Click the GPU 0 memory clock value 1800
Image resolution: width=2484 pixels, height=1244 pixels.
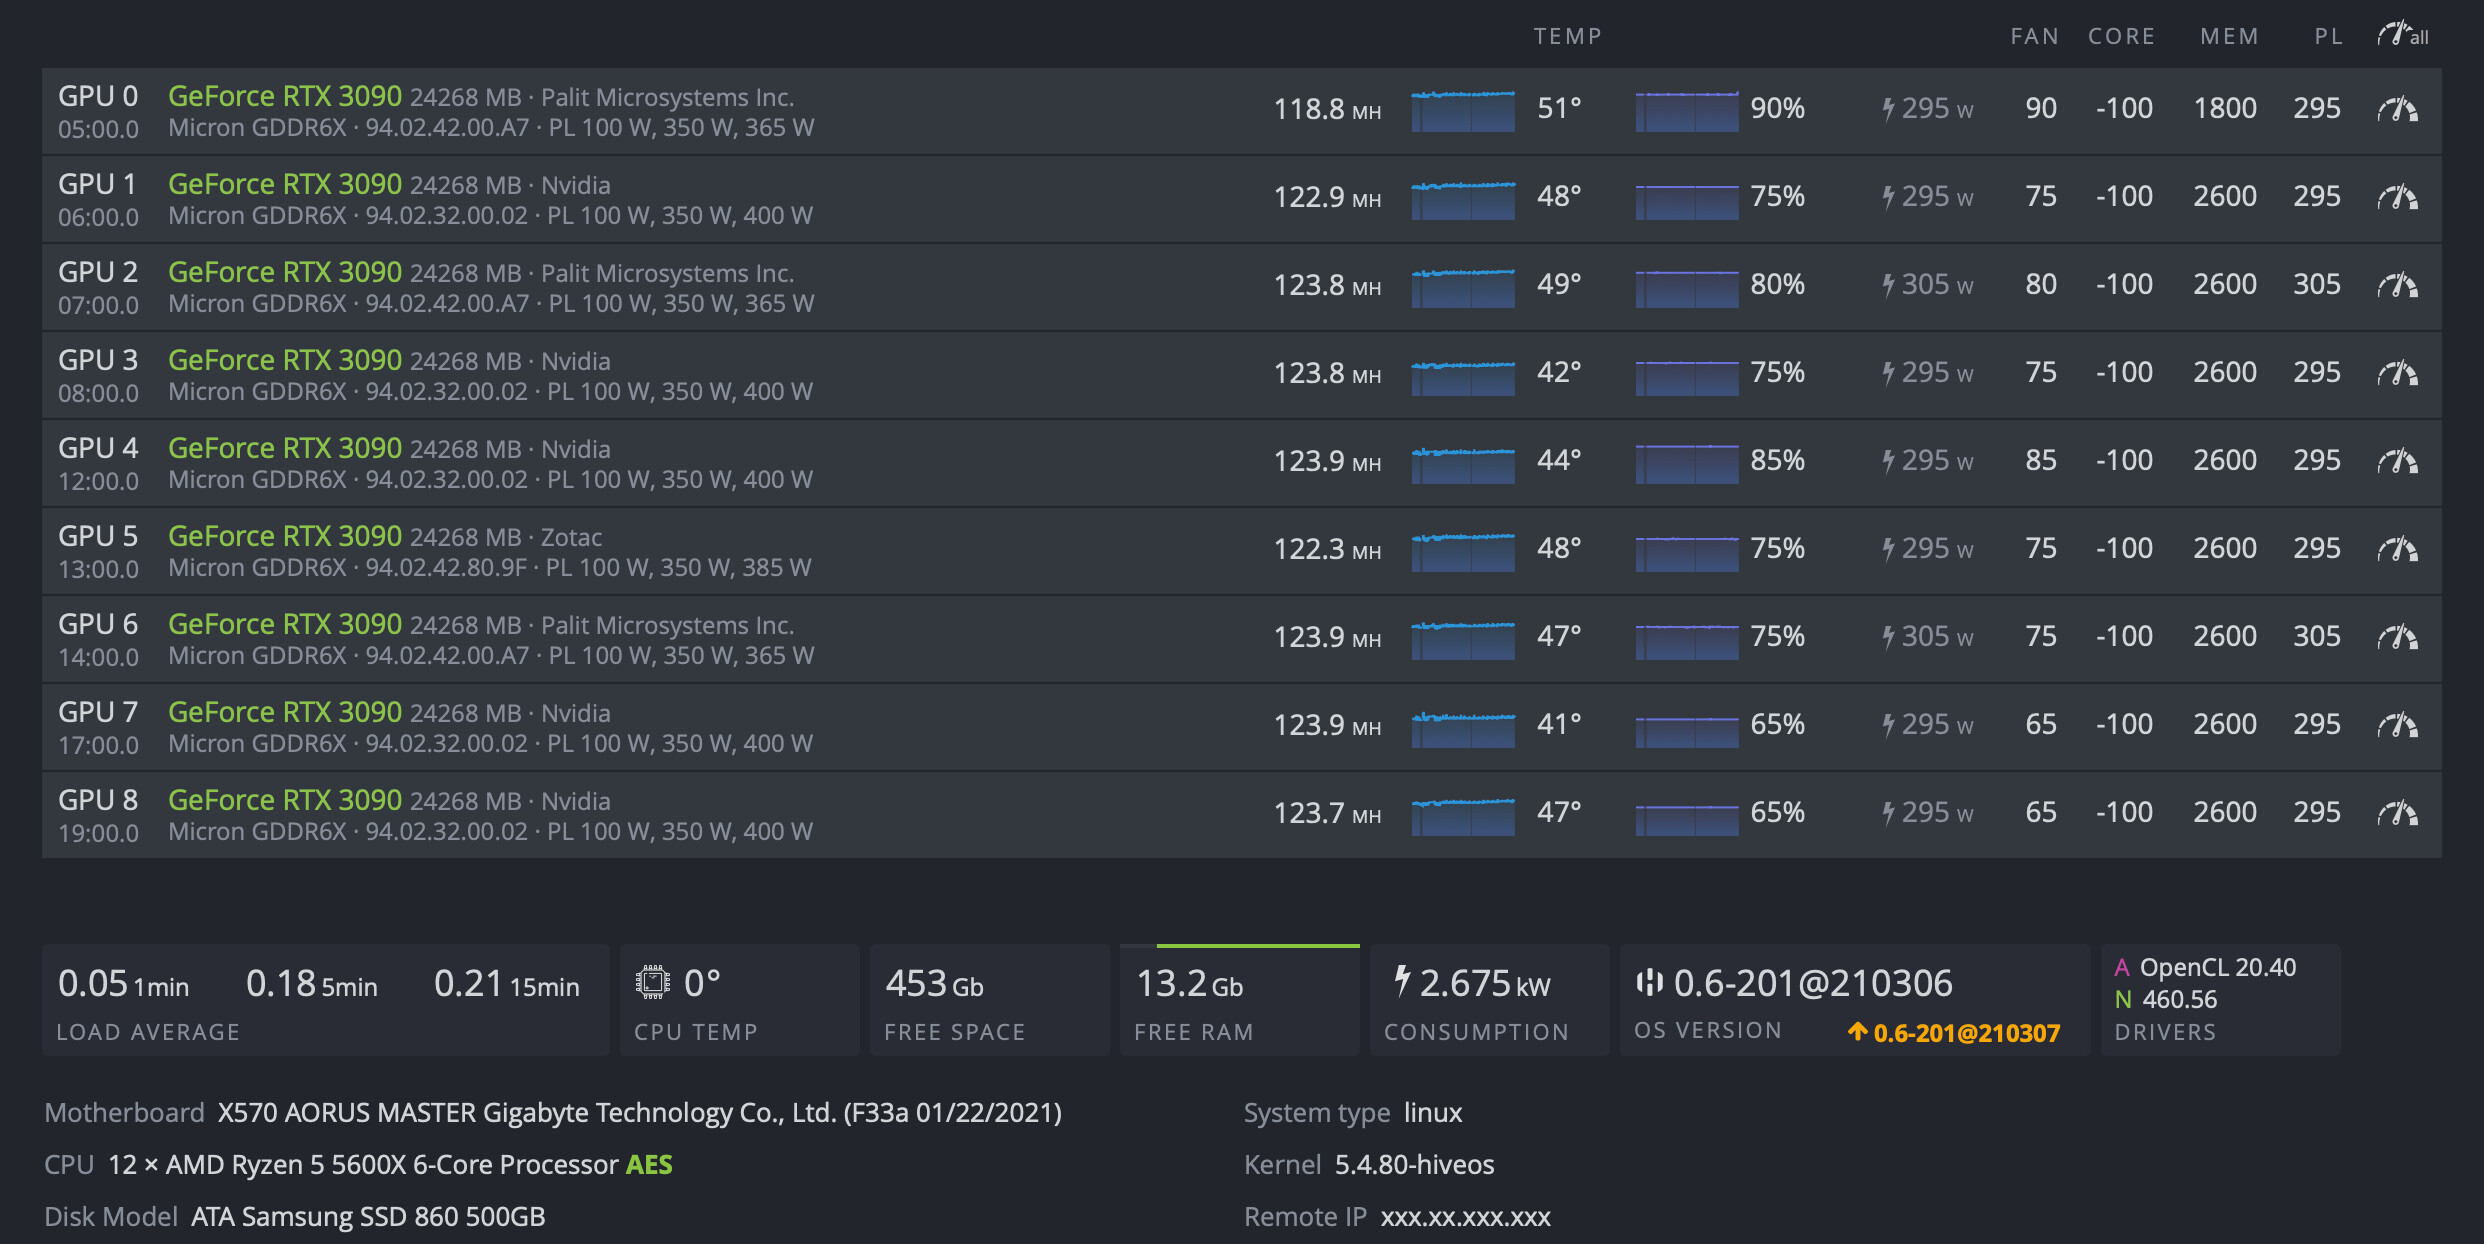click(2224, 109)
